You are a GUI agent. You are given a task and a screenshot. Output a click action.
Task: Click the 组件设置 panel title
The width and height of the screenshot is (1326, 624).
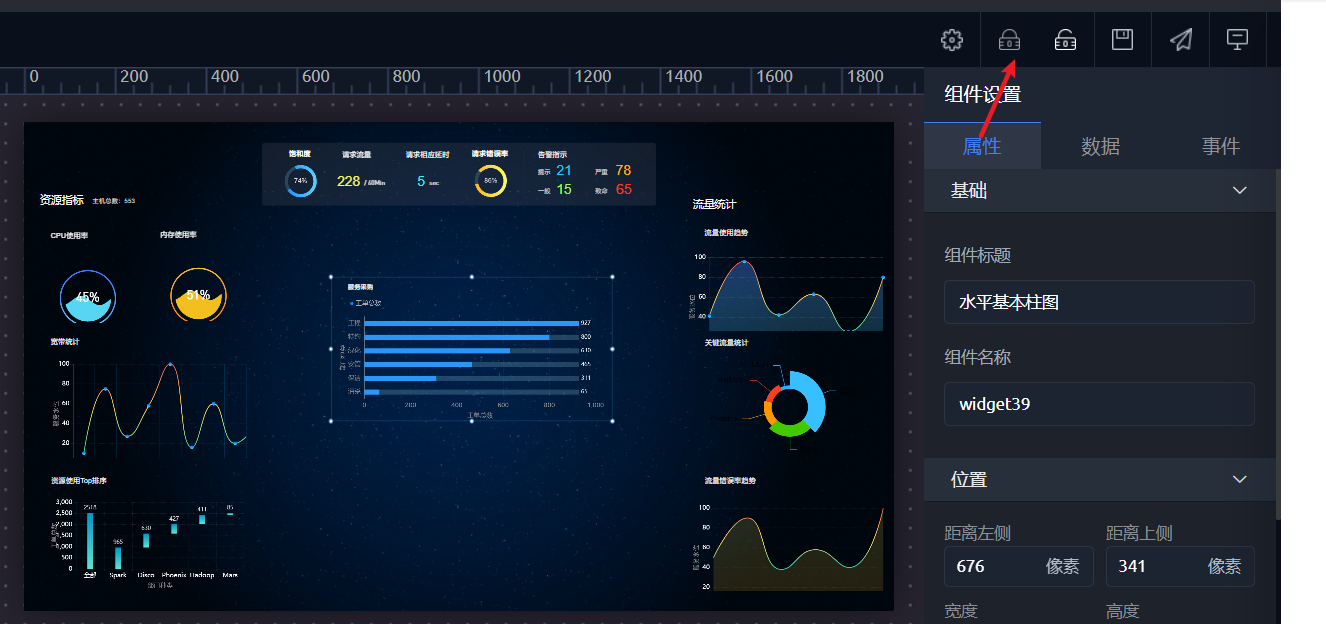tap(982, 95)
